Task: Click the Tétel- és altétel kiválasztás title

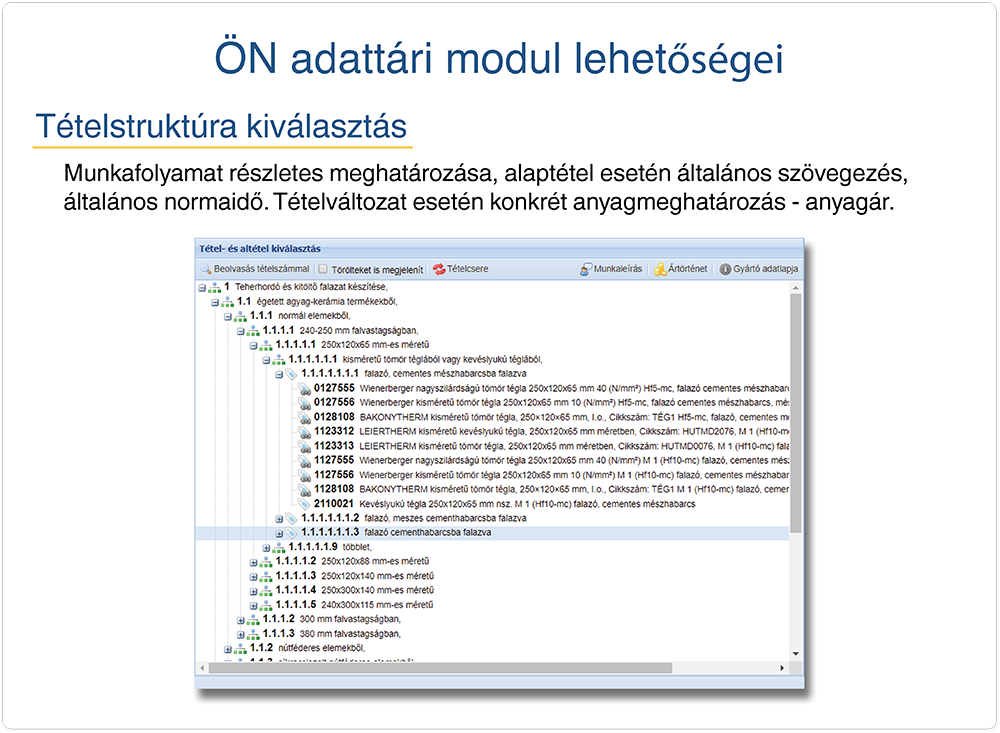Action: point(260,249)
